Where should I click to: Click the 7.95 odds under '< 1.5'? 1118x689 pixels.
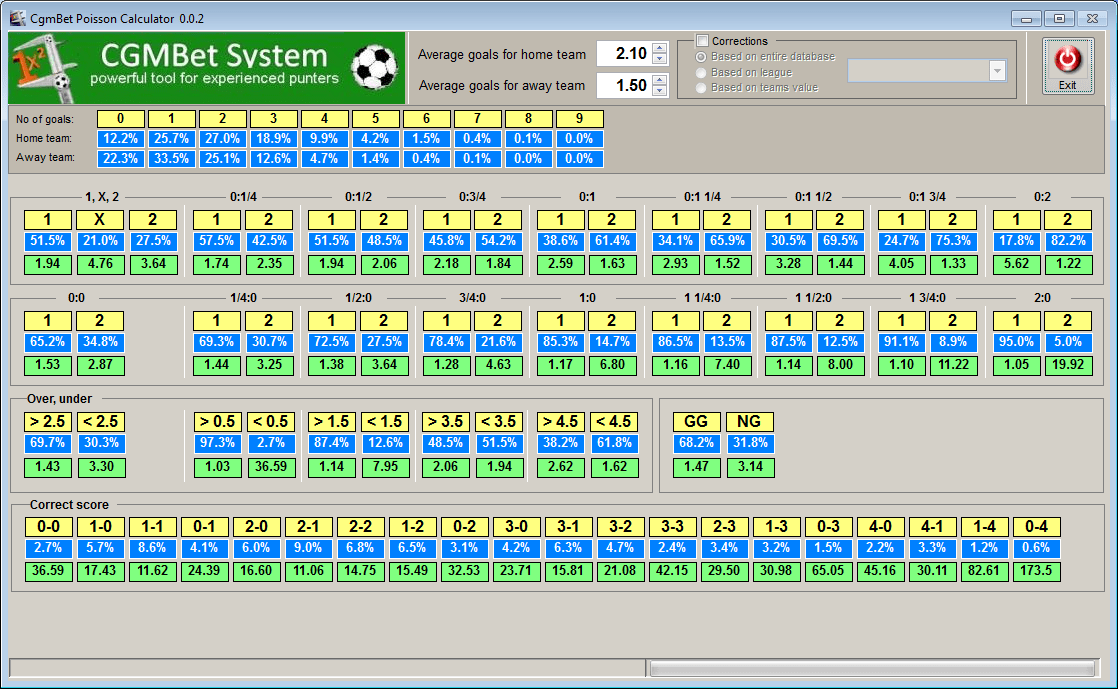pos(385,467)
